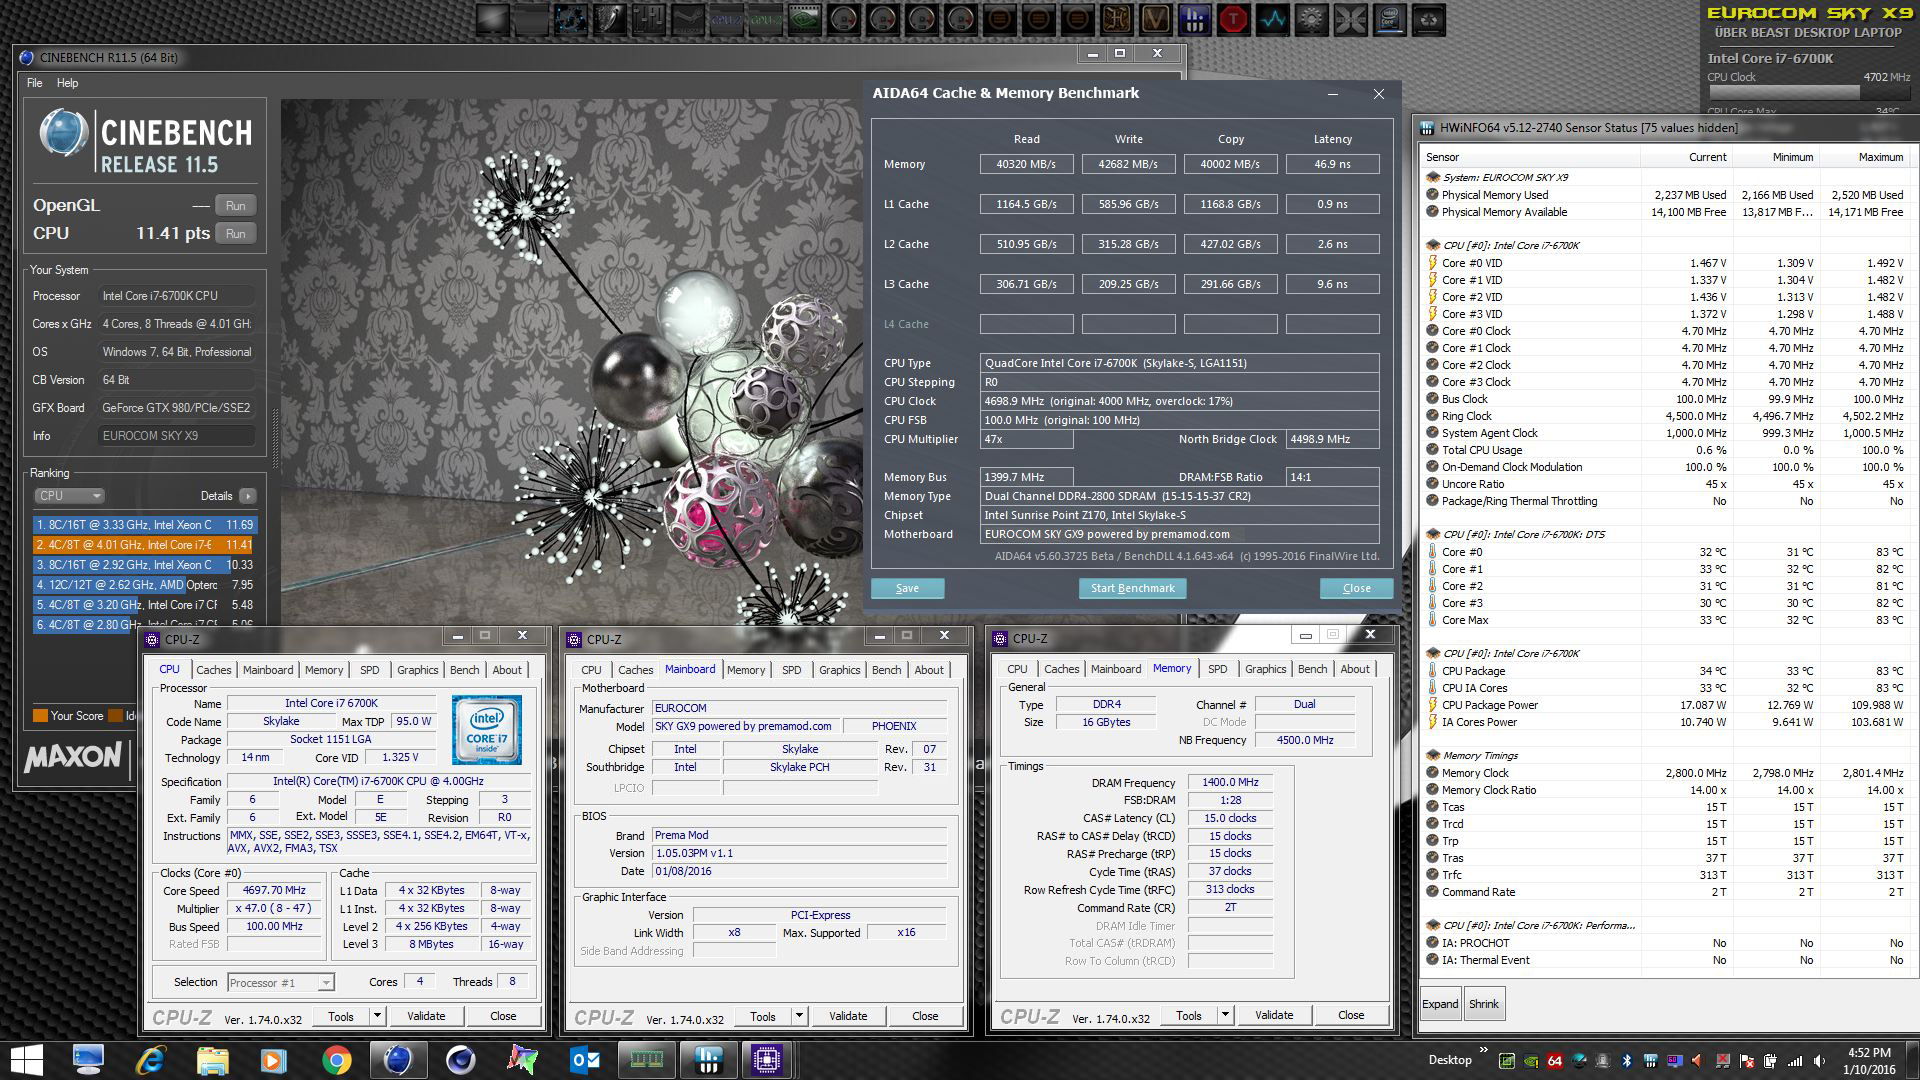Viewport: 1920px width, 1080px height.
Task: Launch the NVIDIA icon in top dock
Action: 805,19
